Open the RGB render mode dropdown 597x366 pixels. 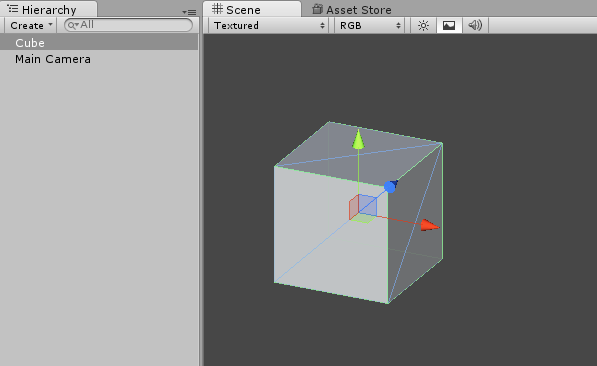[369, 26]
